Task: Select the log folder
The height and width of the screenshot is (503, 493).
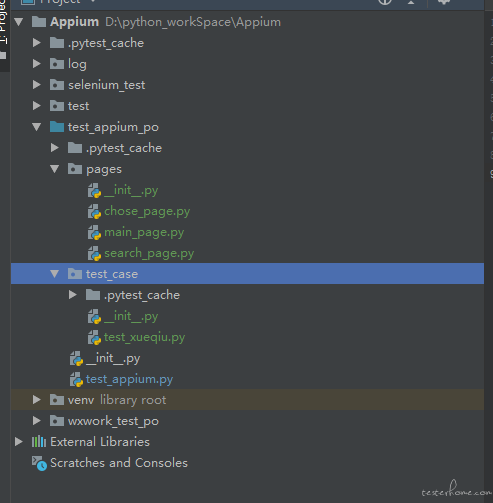Action: click(x=77, y=64)
